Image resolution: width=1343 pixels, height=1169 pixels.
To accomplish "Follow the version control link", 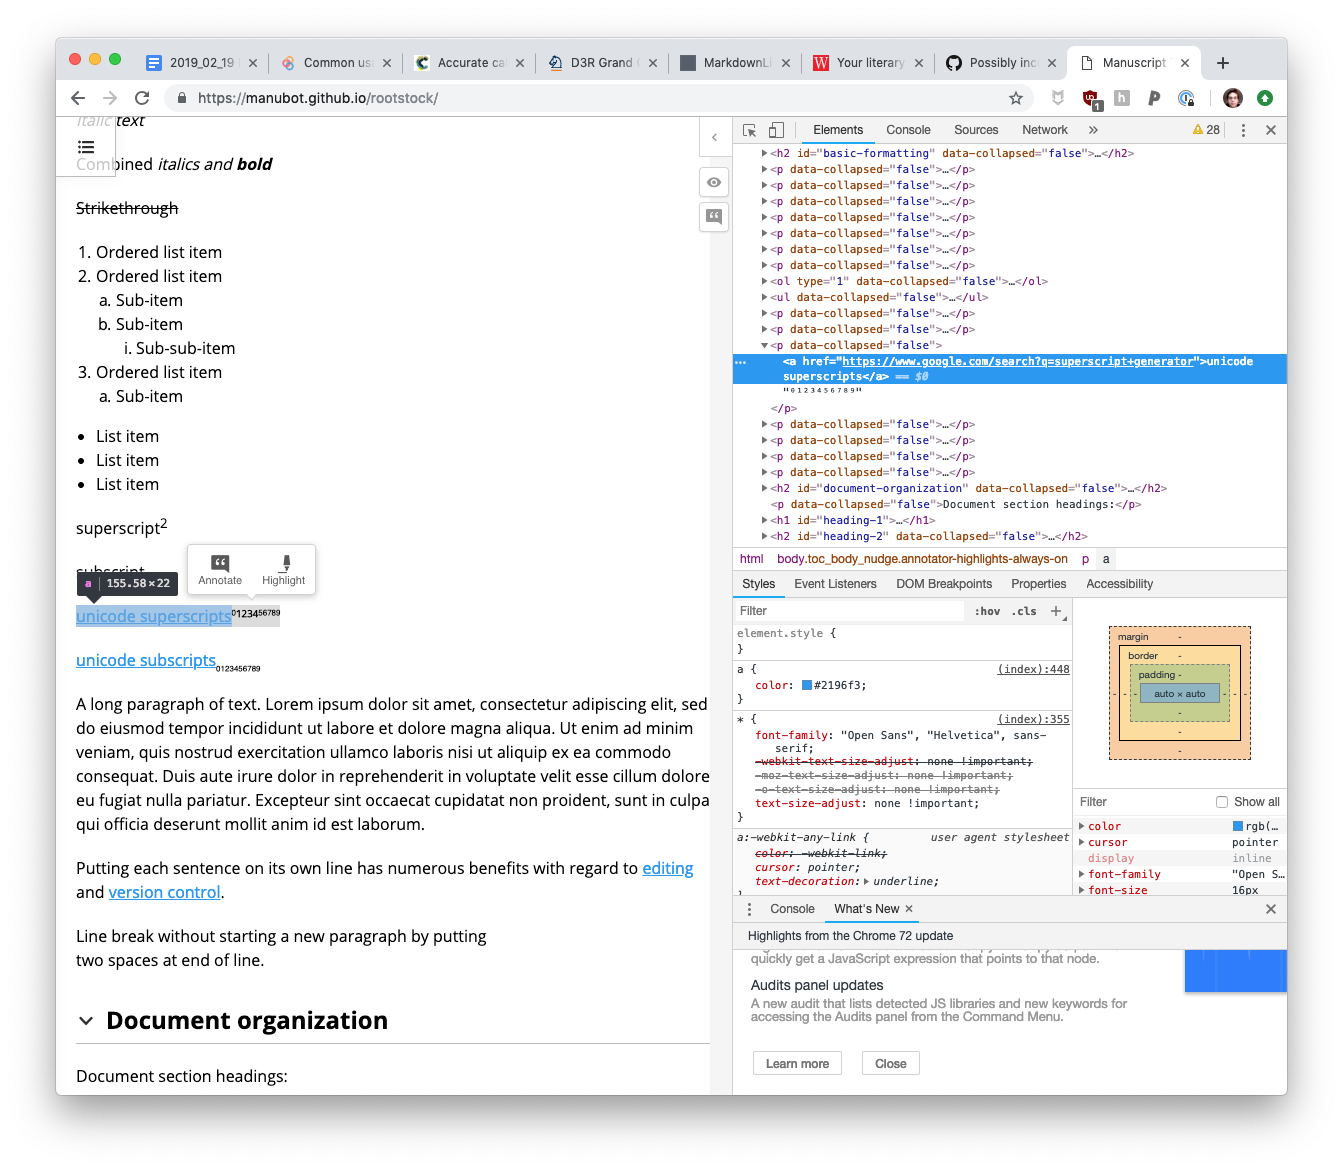I will click(x=164, y=892).
